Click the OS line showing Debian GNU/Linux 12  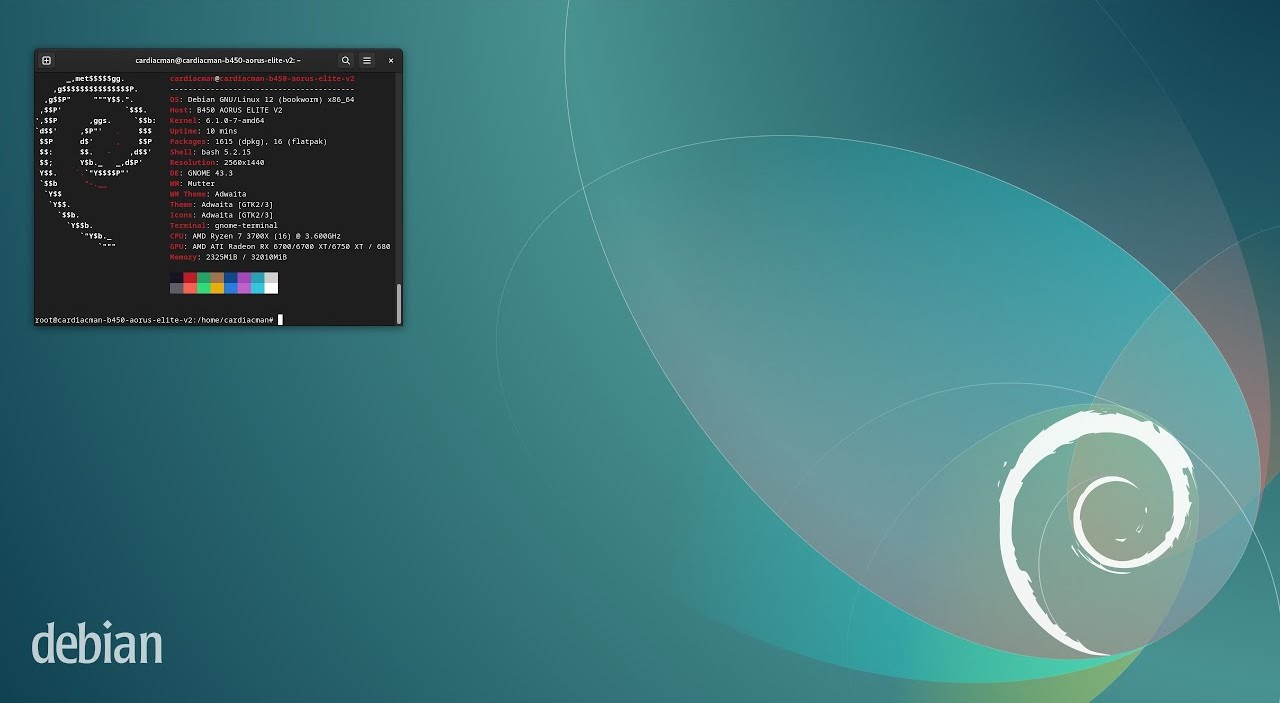point(262,99)
